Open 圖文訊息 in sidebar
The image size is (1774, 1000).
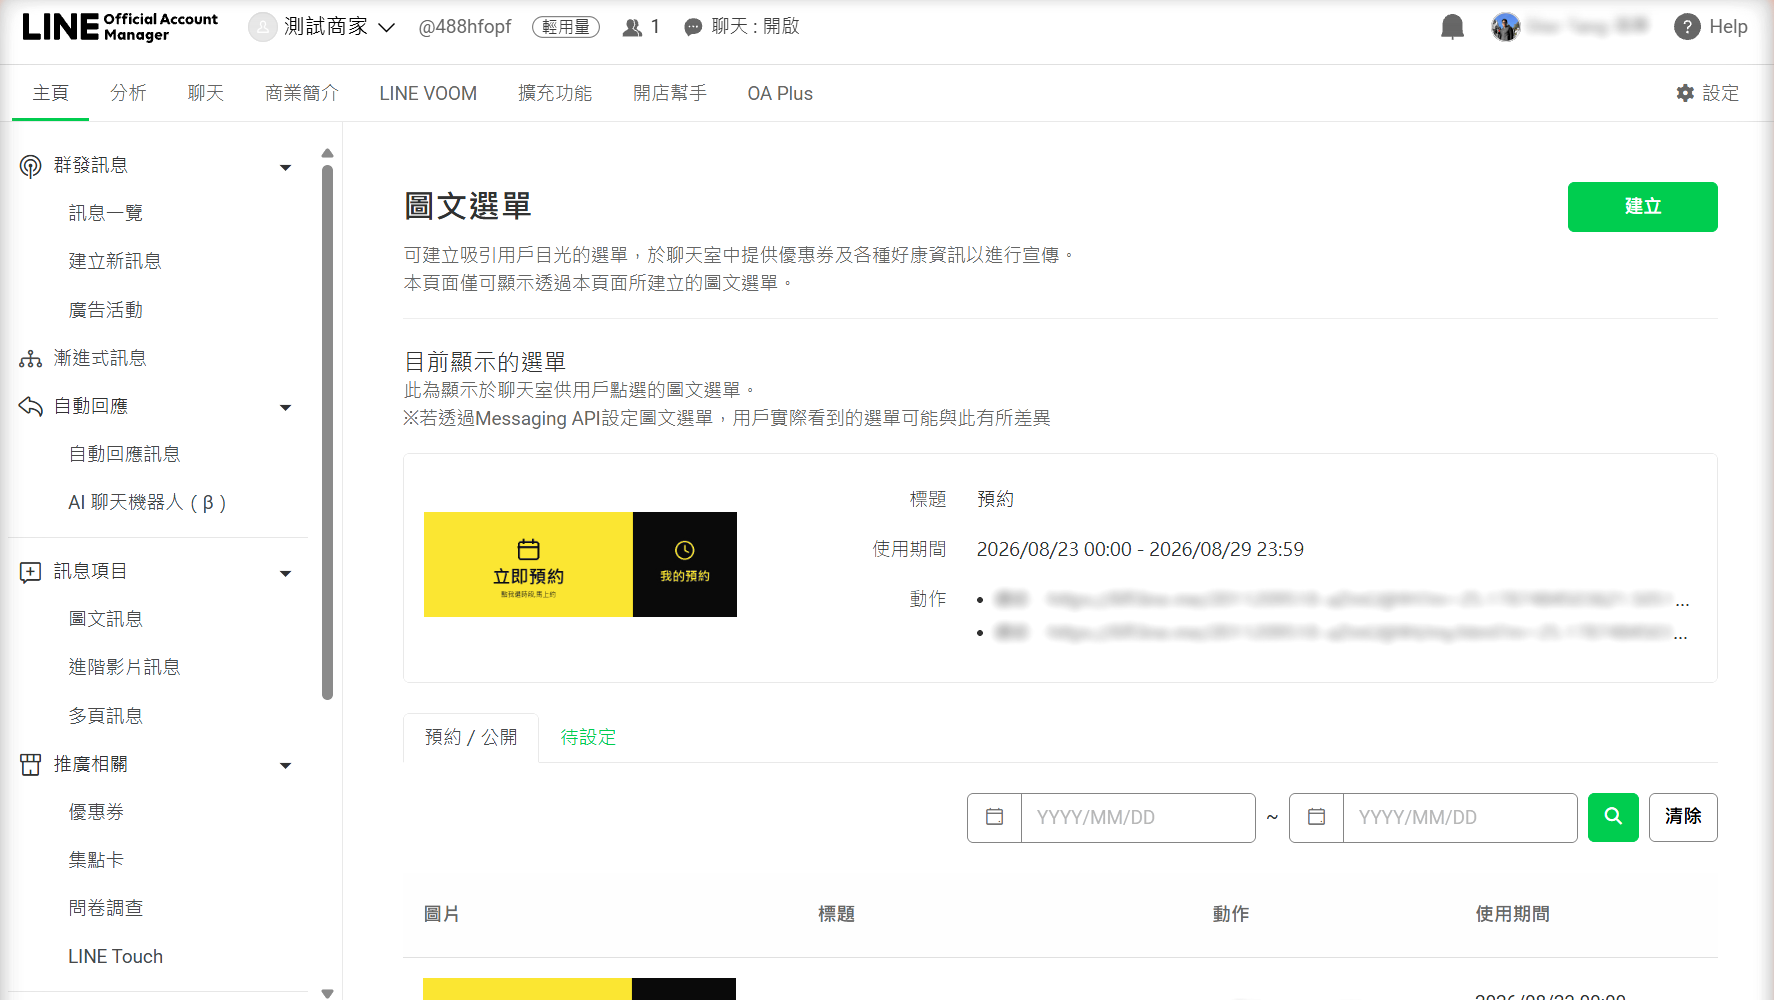106,619
